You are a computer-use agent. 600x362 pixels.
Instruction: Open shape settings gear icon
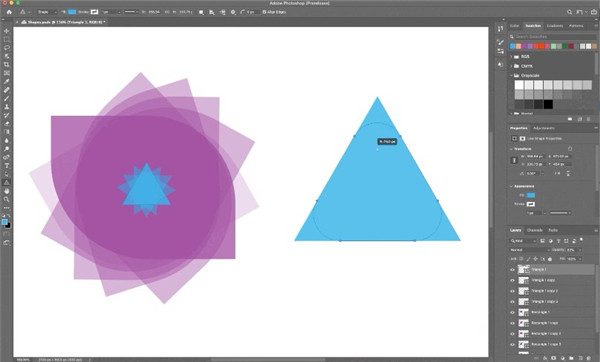(233, 12)
